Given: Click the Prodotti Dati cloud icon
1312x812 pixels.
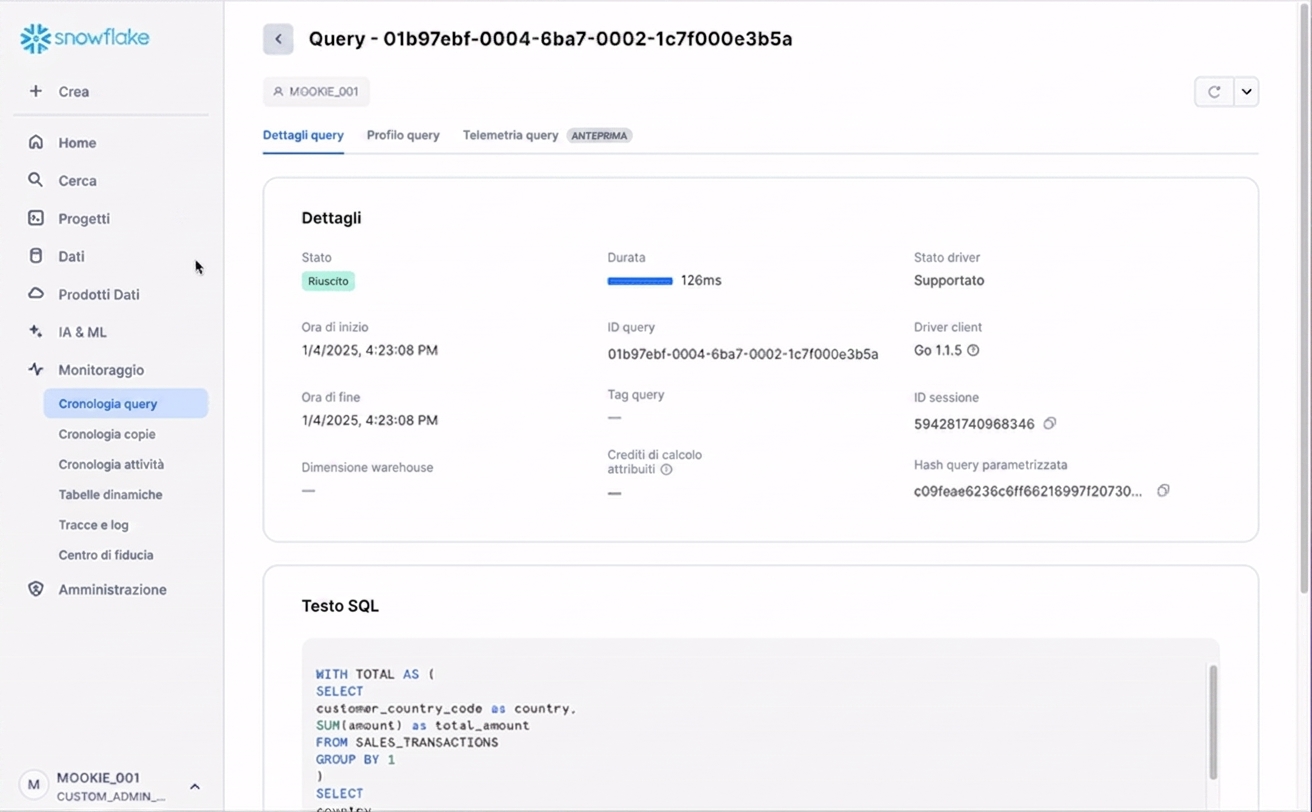Looking at the screenshot, I should [36, 294].
